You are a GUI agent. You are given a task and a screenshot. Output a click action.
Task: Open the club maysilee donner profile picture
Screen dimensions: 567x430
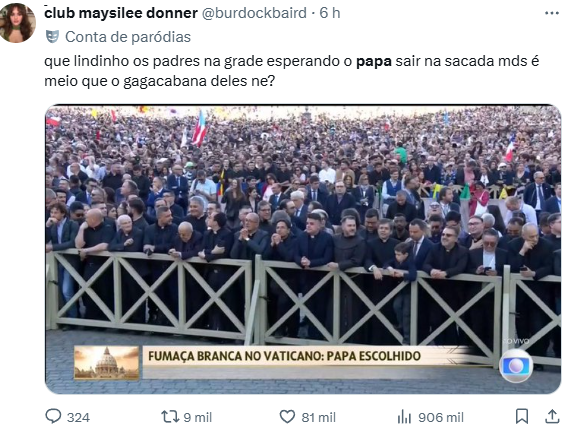pyautogui.click(x=17, y=23)
